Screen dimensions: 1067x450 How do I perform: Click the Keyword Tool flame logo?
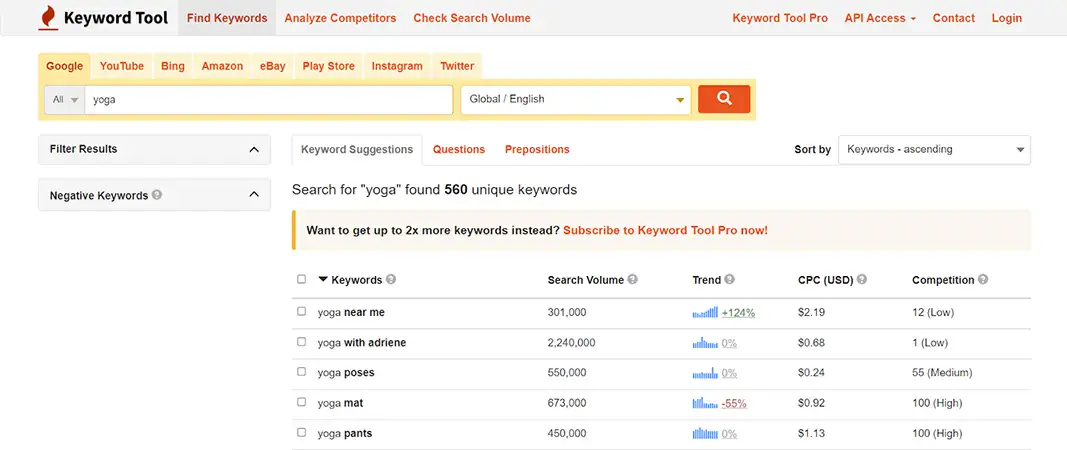coord(47,18)
